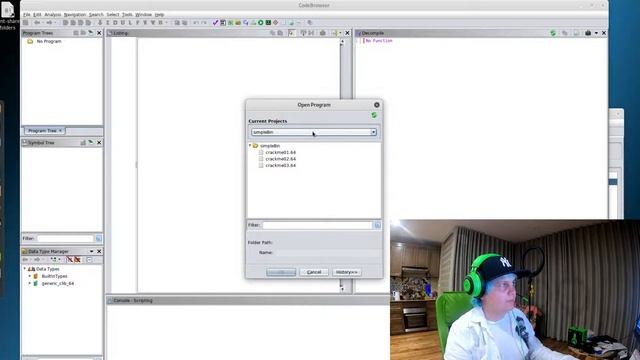The height and width of the screenshot is (360, 640).
Task: Click the Listing cursor location icon
Action: click(x=291, y=33)
